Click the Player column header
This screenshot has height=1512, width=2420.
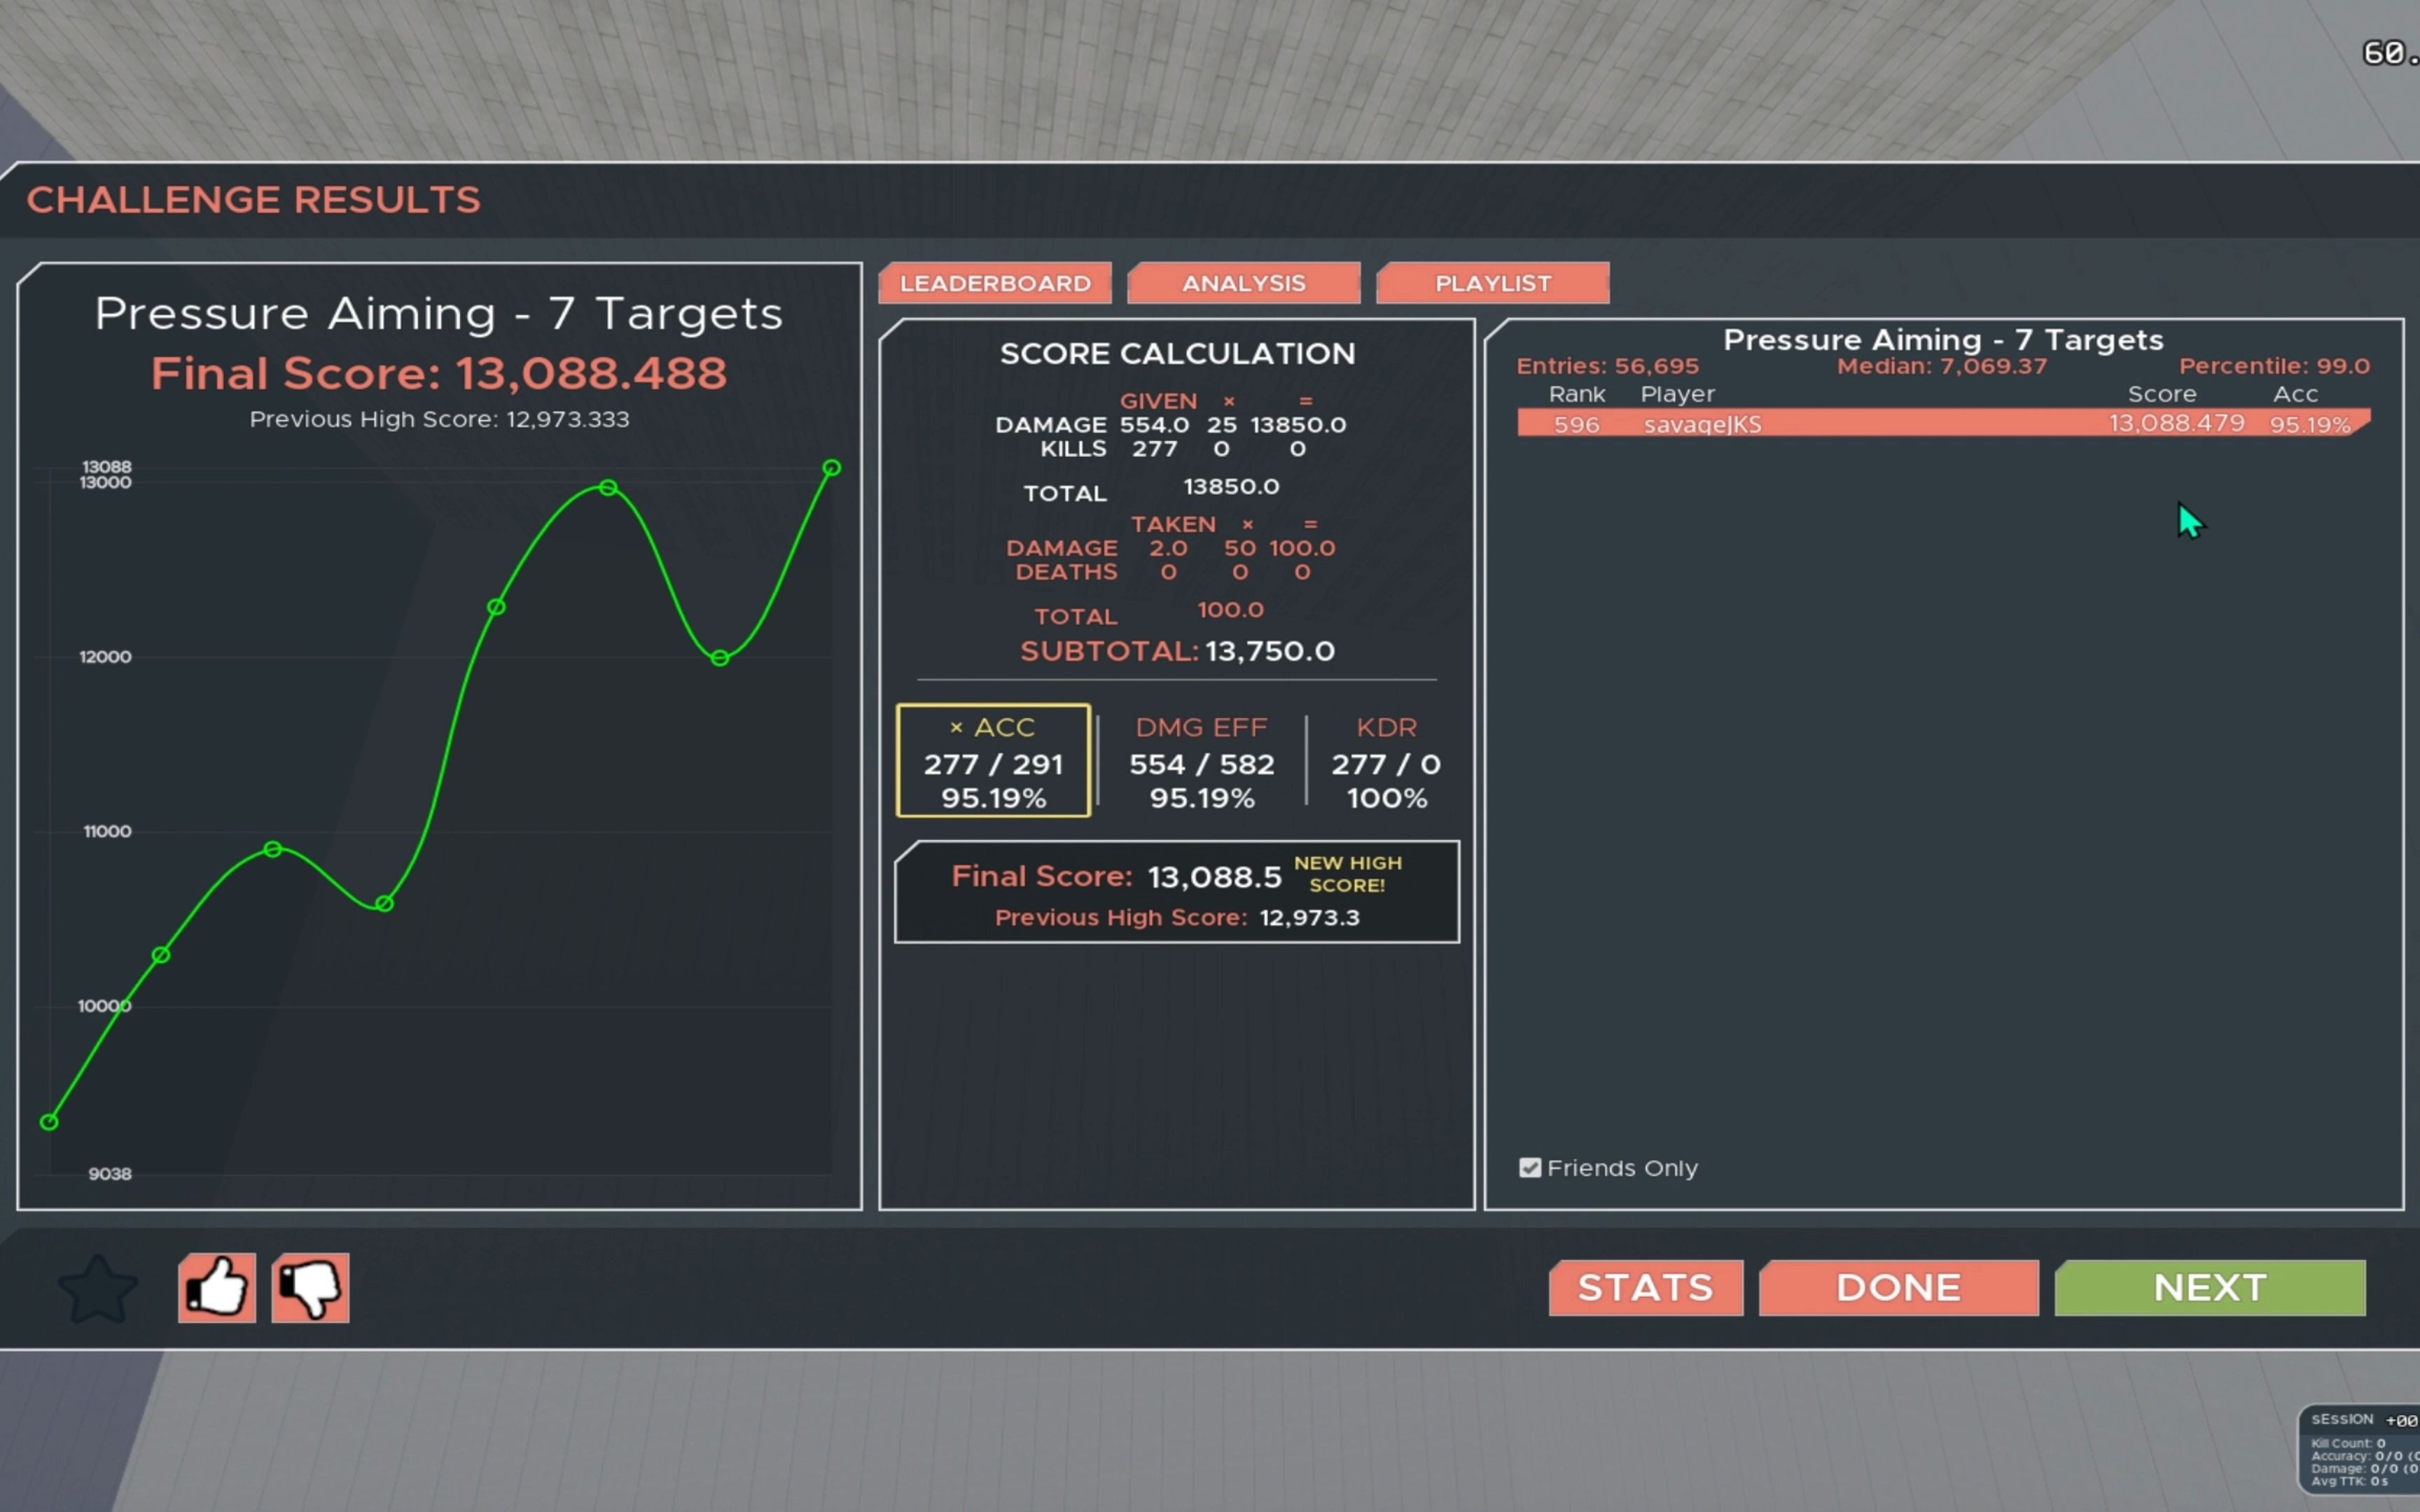click(x=1677, y=394)
